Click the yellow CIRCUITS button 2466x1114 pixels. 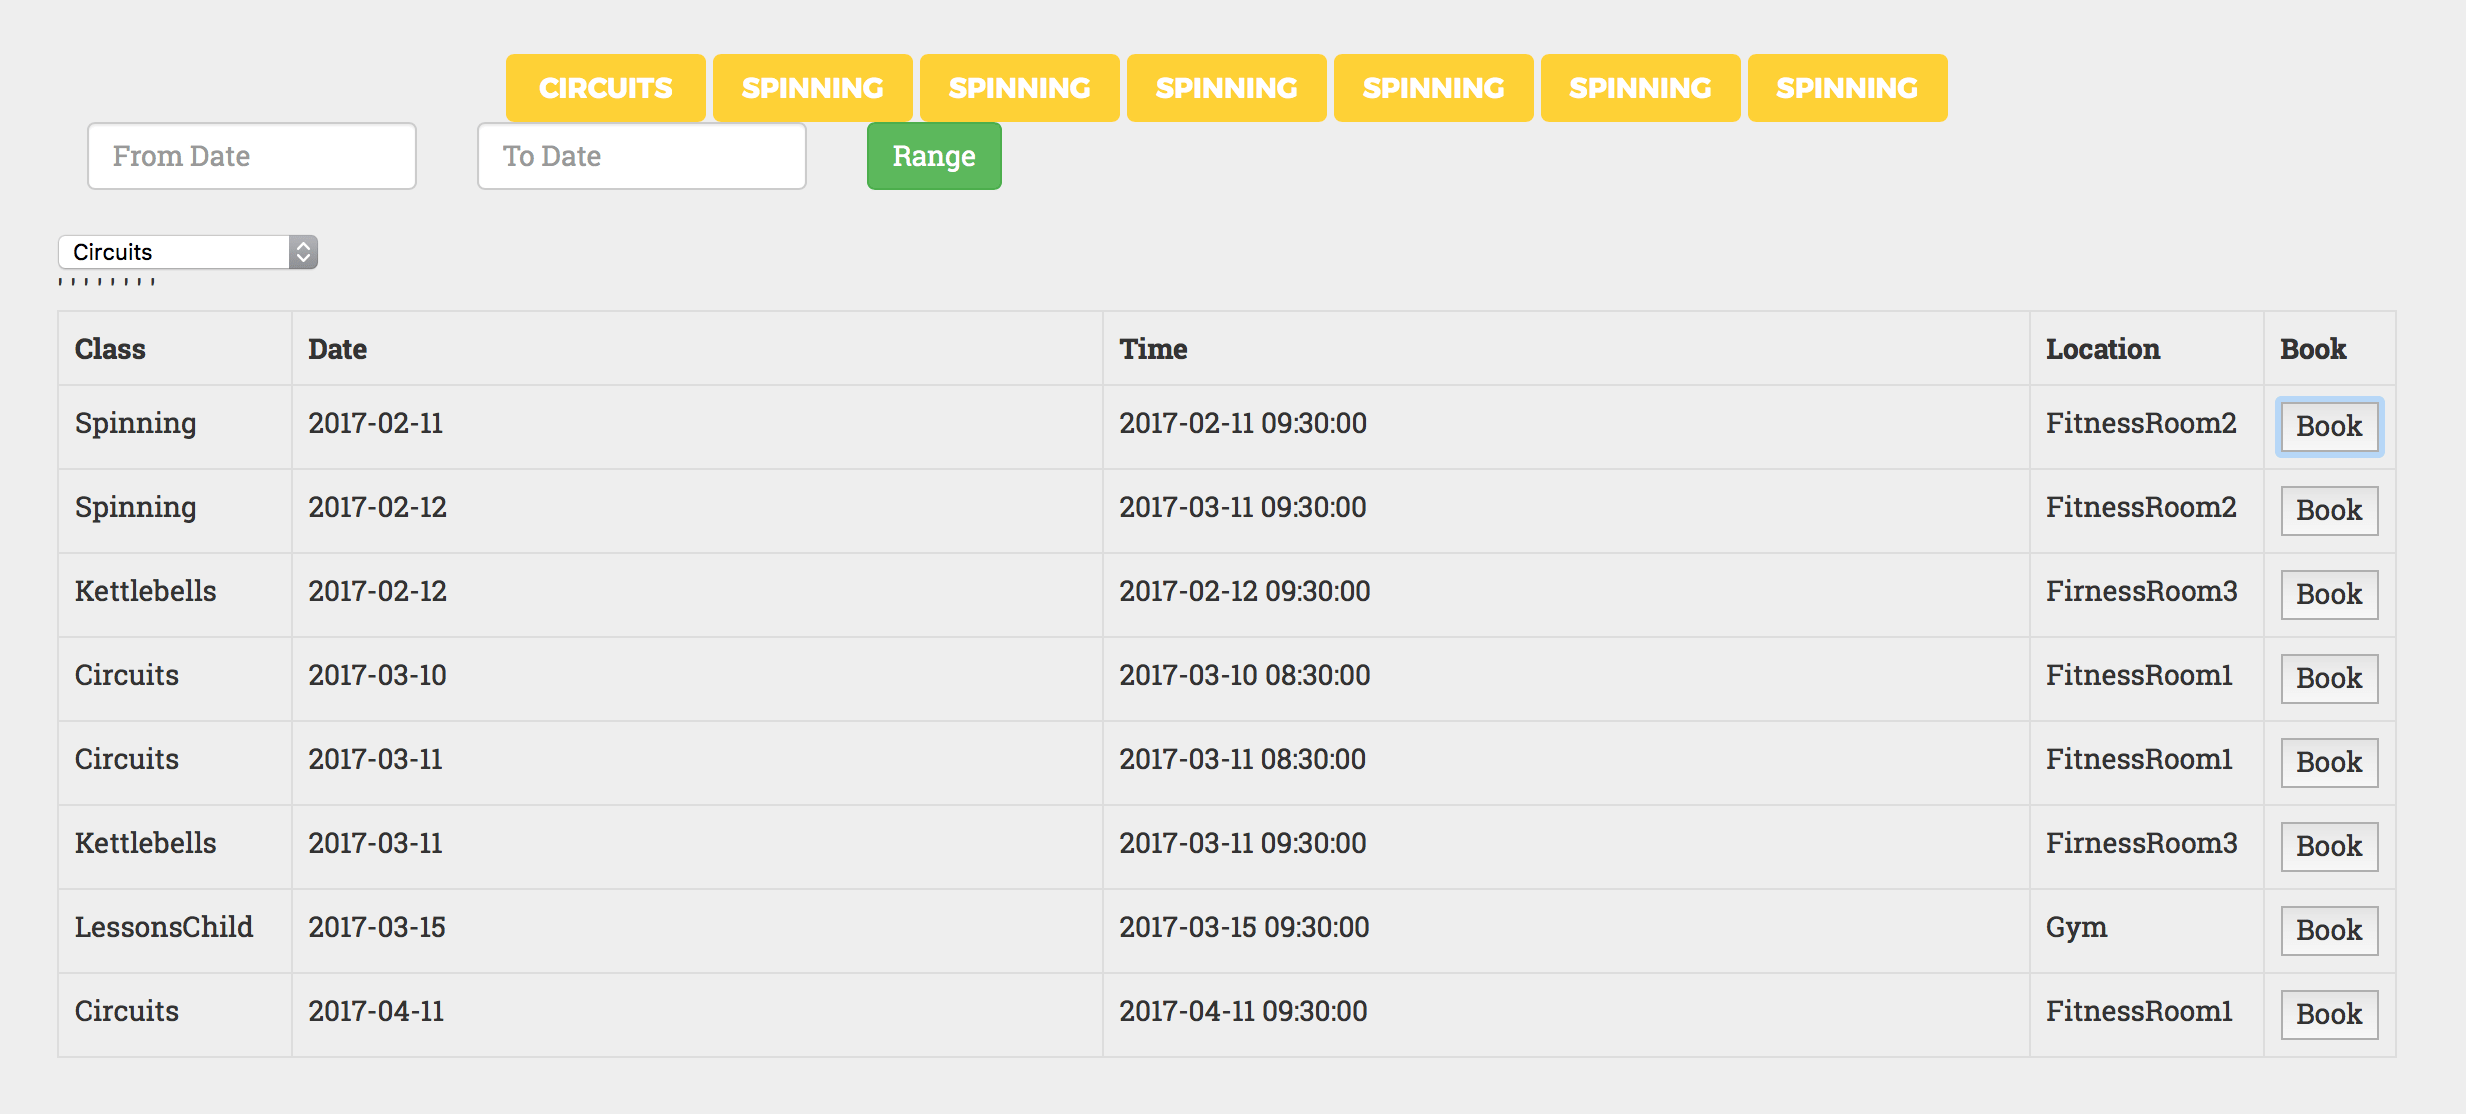tap(605, 88)
